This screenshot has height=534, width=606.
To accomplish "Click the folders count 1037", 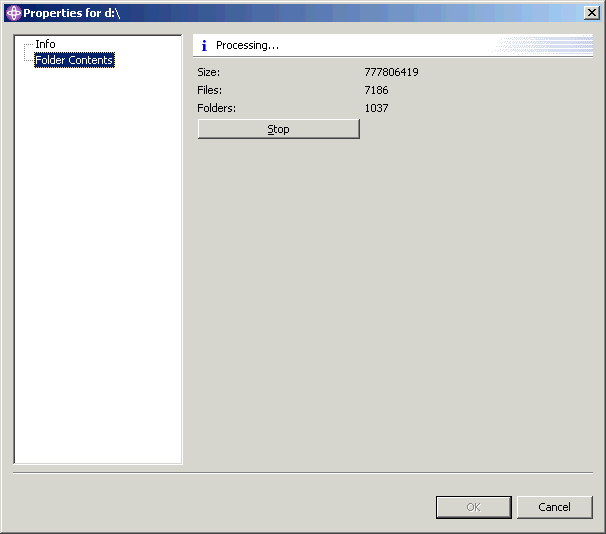I will pyautogui.click(x=376, y=108).
